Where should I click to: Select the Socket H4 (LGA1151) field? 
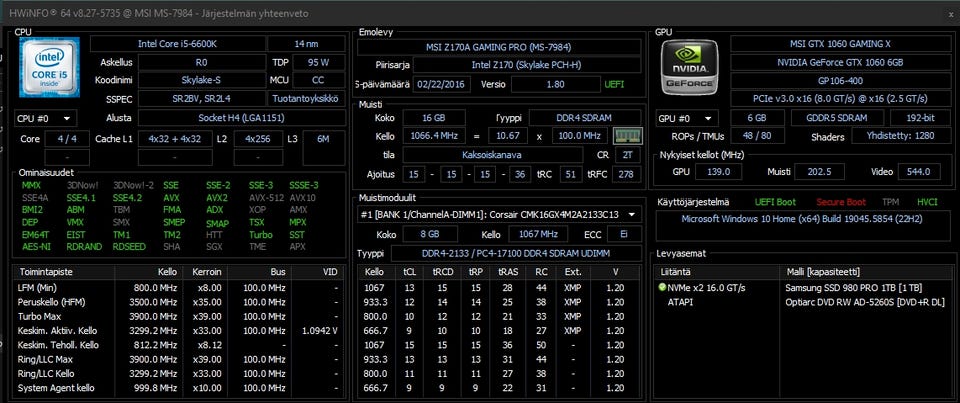(242, 118)
